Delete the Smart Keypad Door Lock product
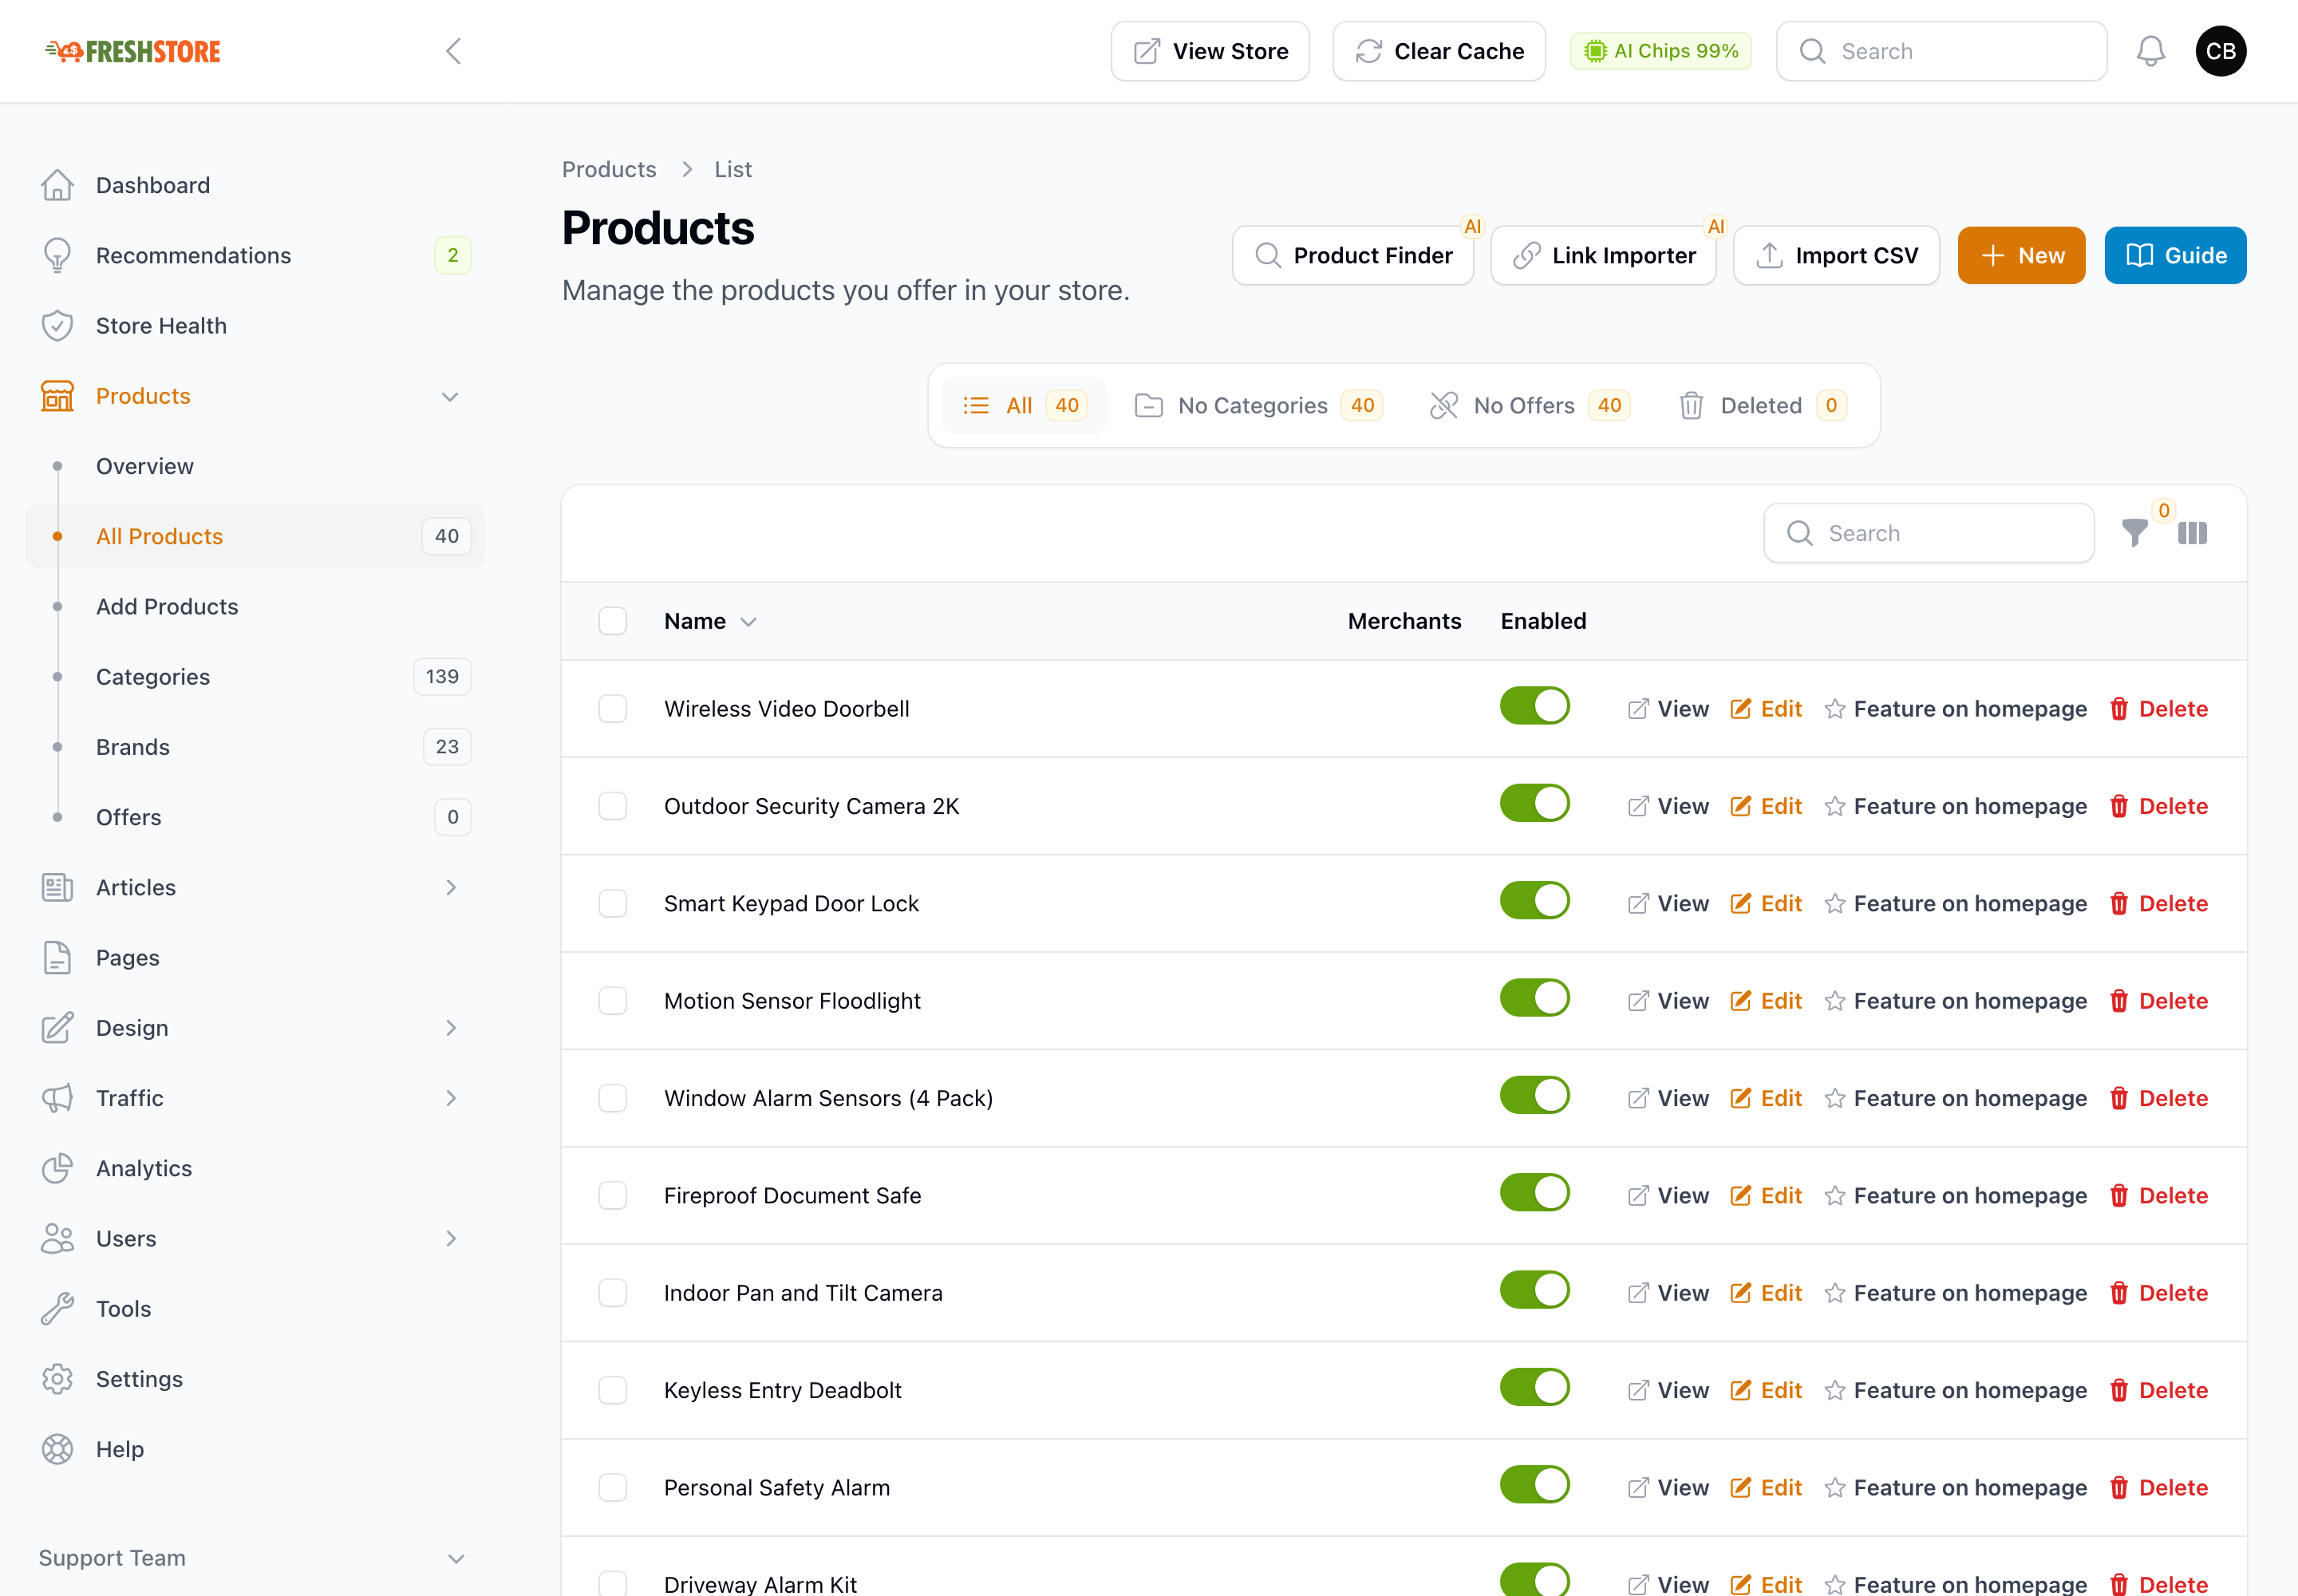 (2158, 903)
